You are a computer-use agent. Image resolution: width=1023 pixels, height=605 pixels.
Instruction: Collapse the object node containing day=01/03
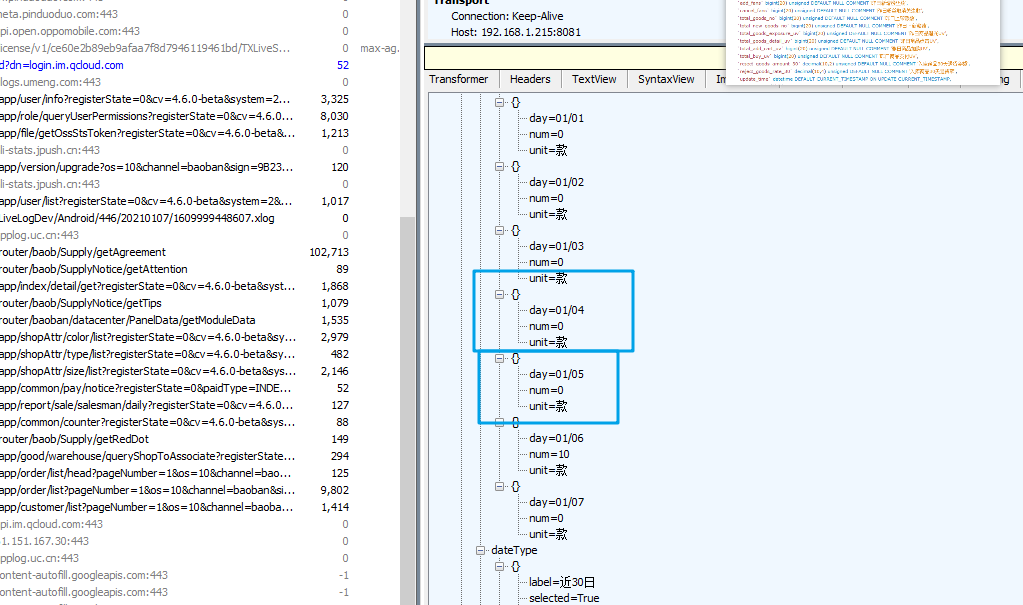[x=500, y=230]
